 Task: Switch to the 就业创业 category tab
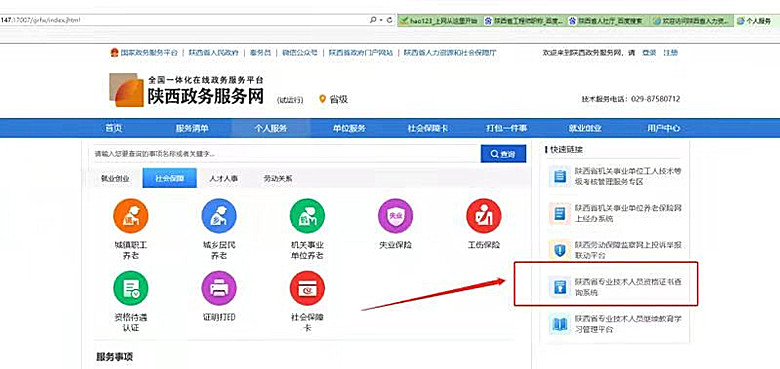point(115,178)
